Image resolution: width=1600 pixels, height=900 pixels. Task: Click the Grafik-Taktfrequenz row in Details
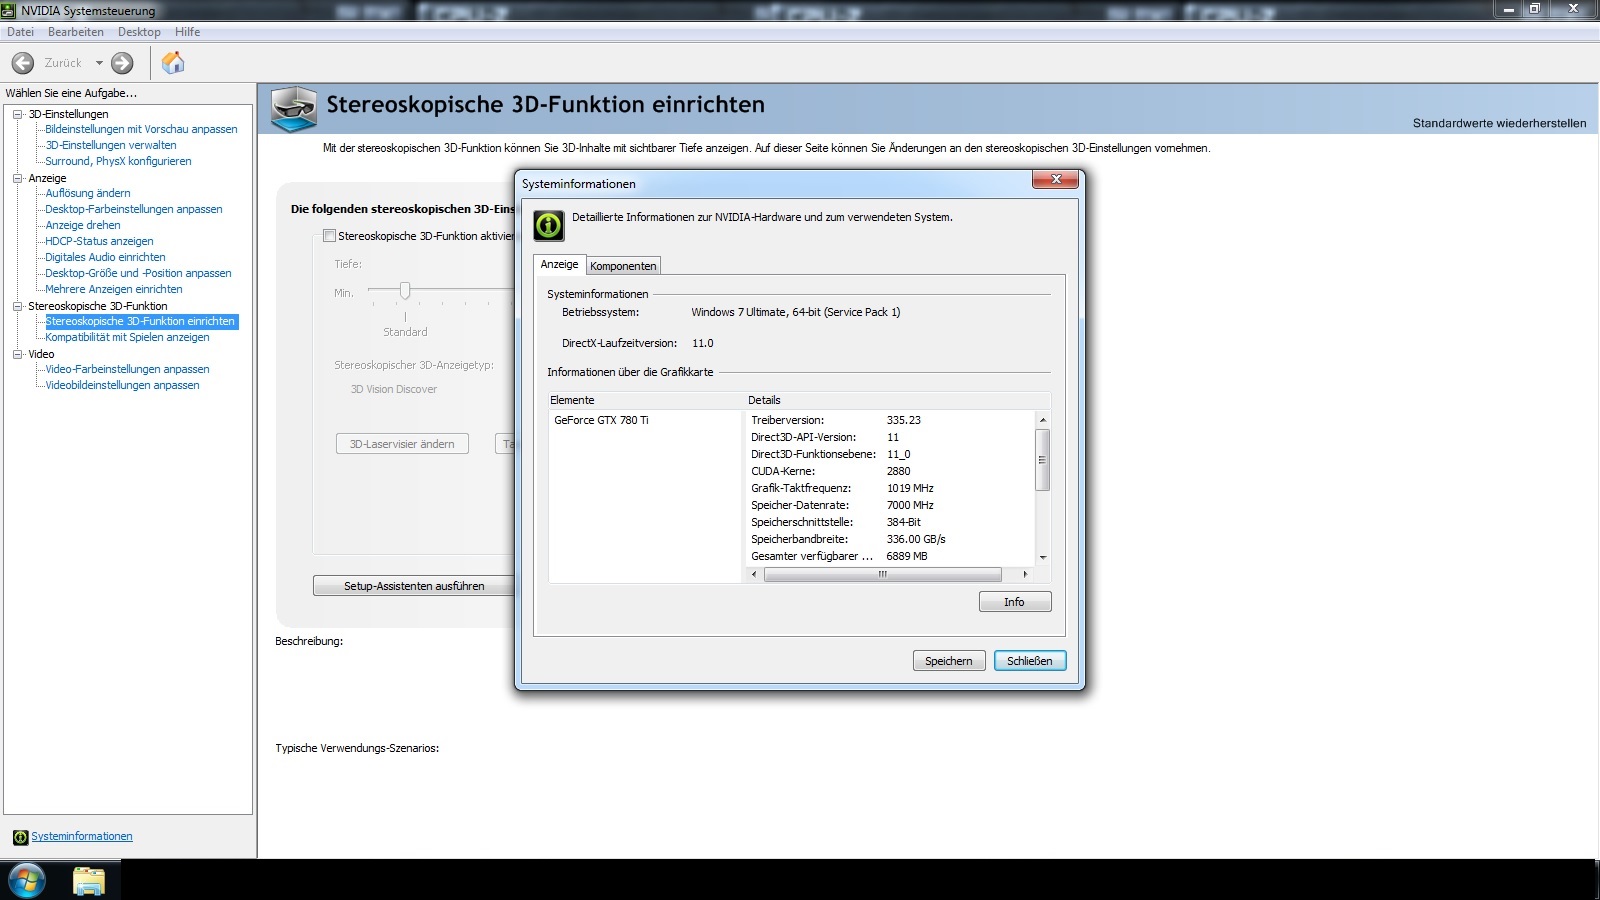coord(890,488)
